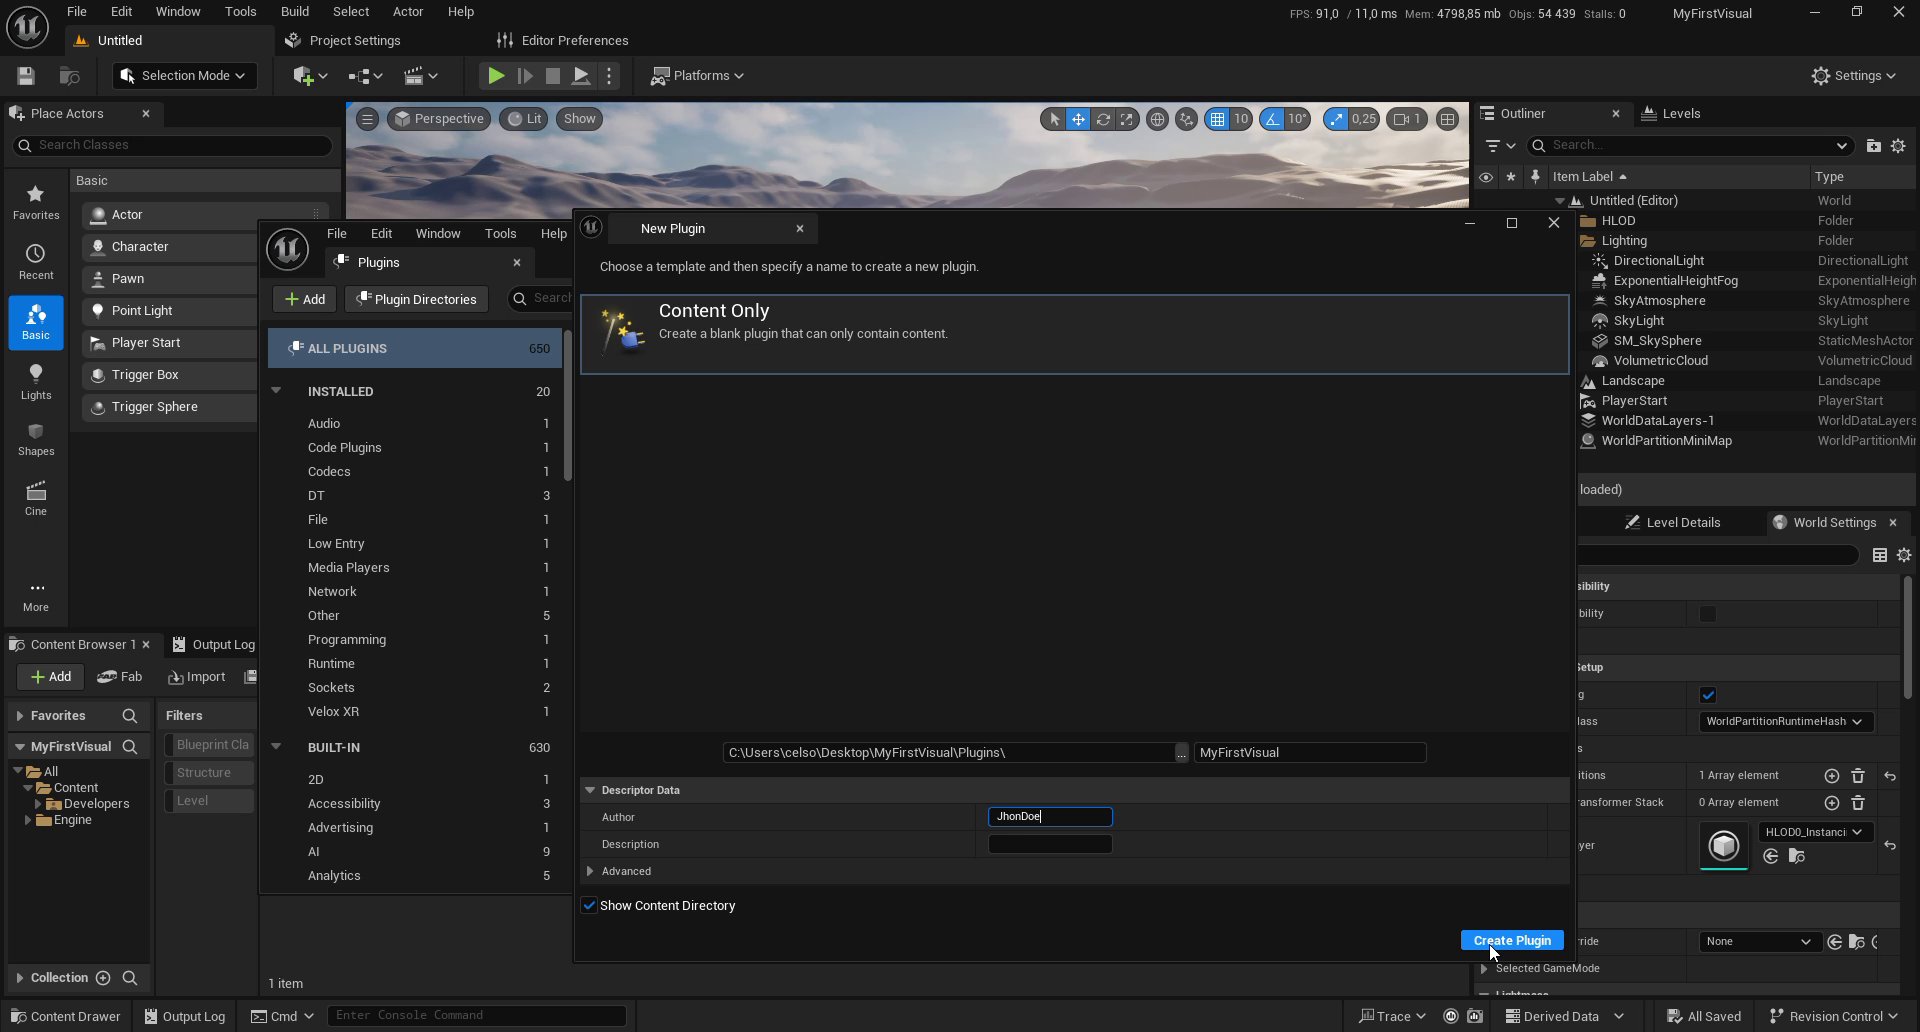
Task: Open the Actor menu in the main menu bar
Action: click(x=408, y=12)
